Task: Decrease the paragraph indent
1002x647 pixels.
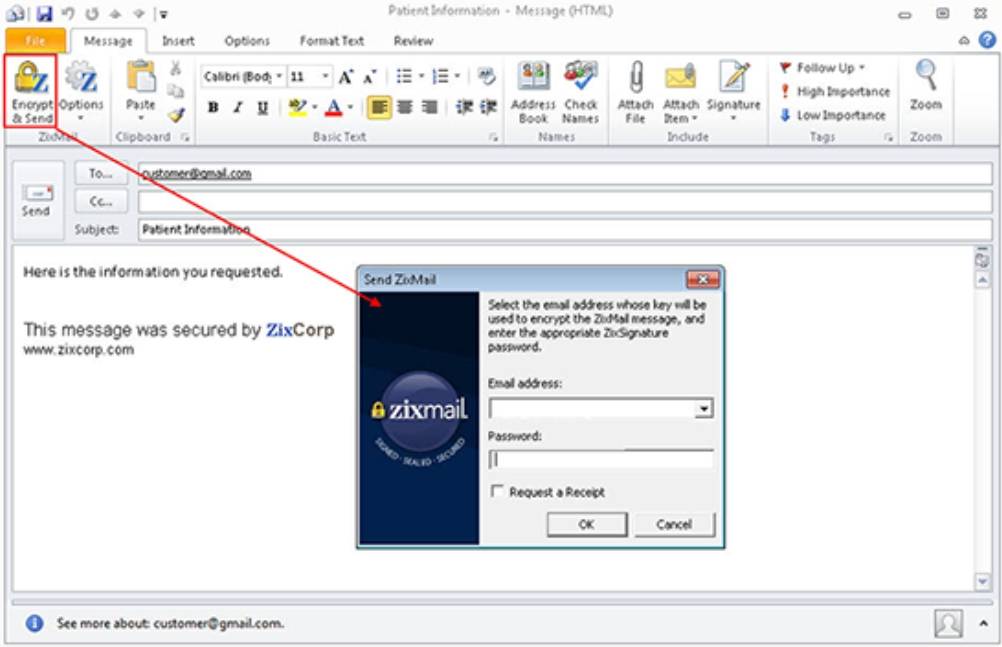Action: click(463, 107)
